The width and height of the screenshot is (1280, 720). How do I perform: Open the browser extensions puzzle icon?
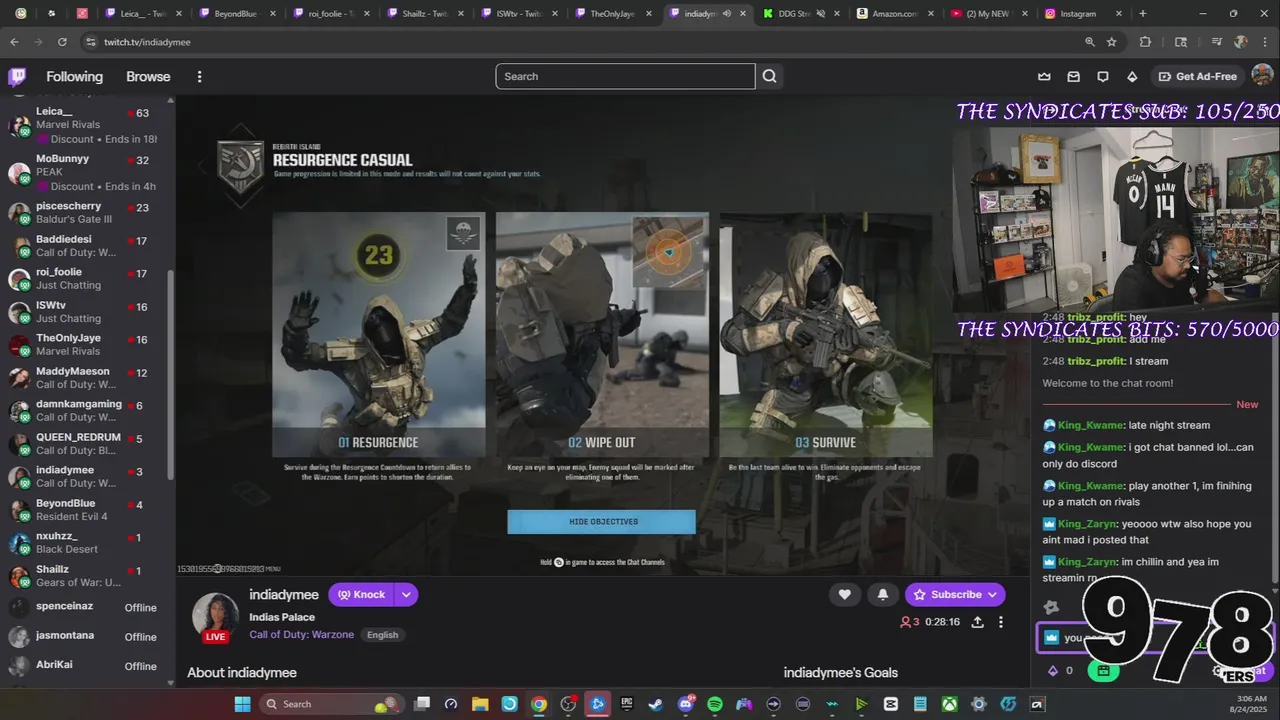click(x=1146, y=42)
